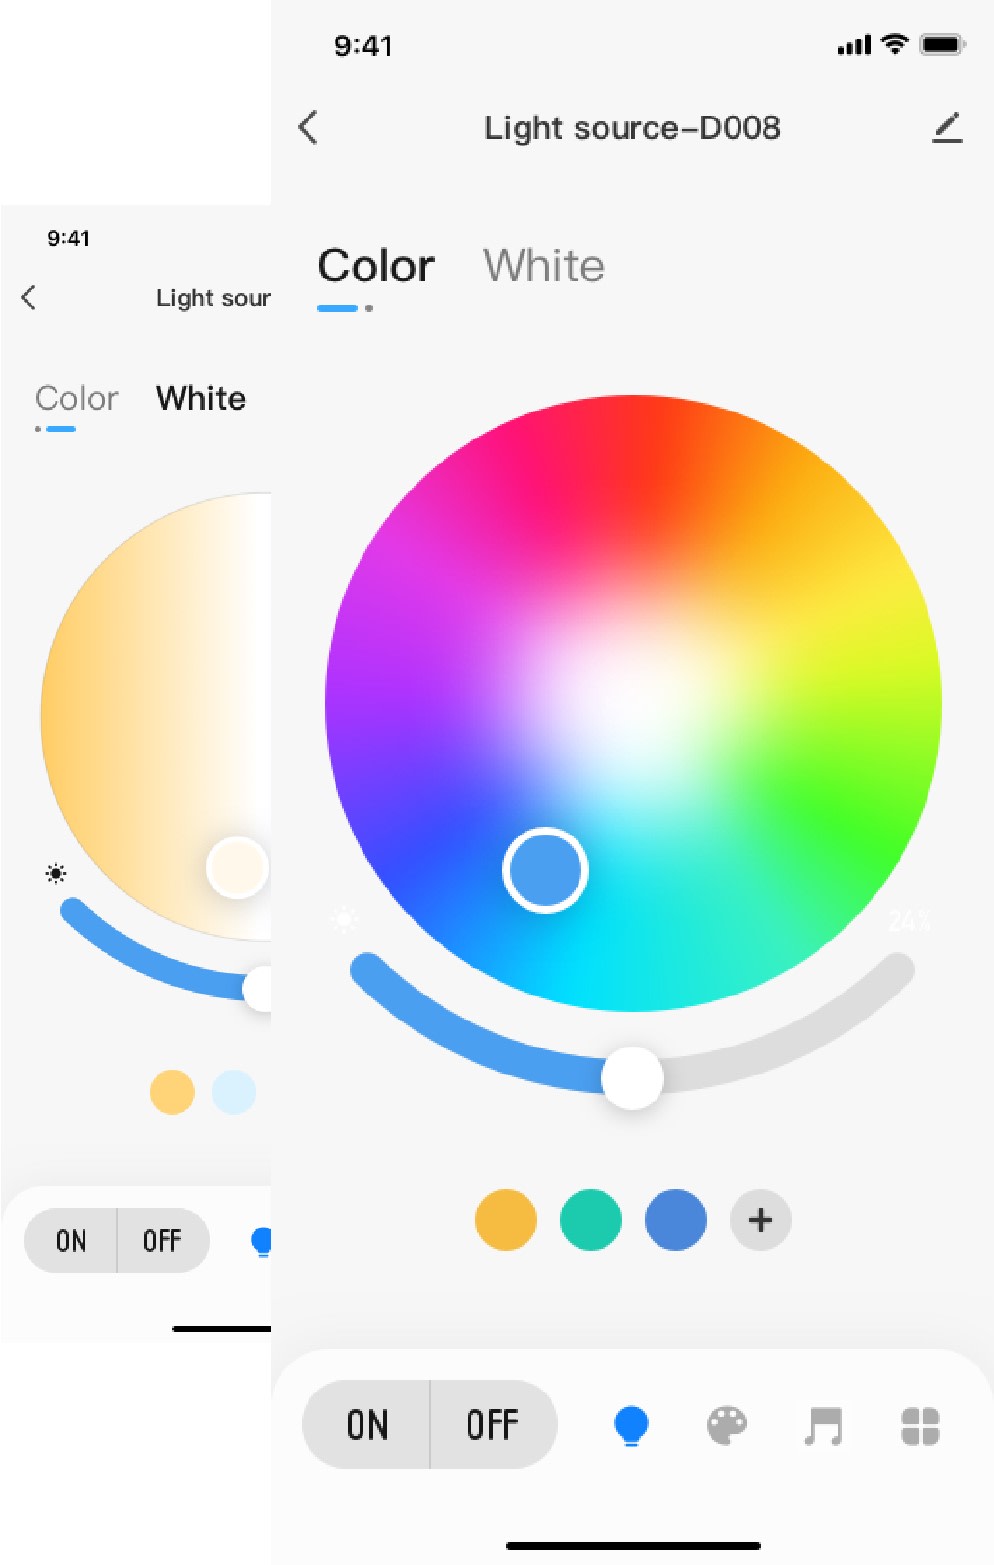This screenshot has width=994, height=1565.
Task: Go back using the main screen's chevron
Action: (x=308, y=127)
